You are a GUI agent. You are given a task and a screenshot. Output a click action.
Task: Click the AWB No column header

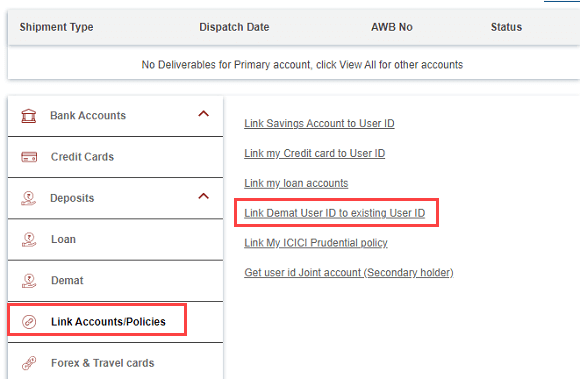coord(392,27)
